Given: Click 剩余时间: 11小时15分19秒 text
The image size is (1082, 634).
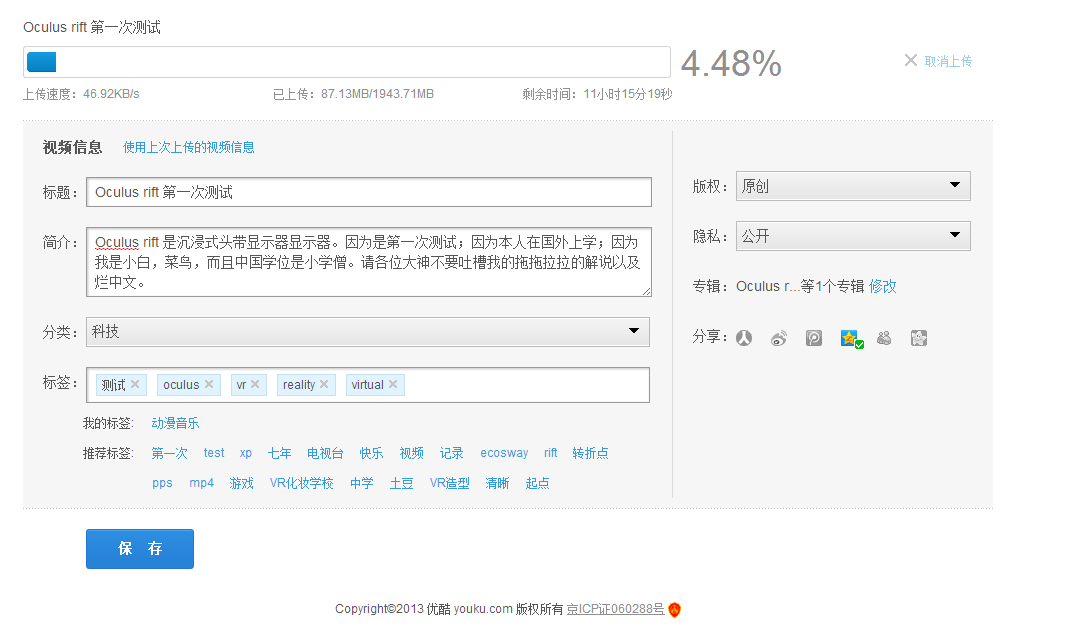Looking at the screenshot, I should pos(597,94).
